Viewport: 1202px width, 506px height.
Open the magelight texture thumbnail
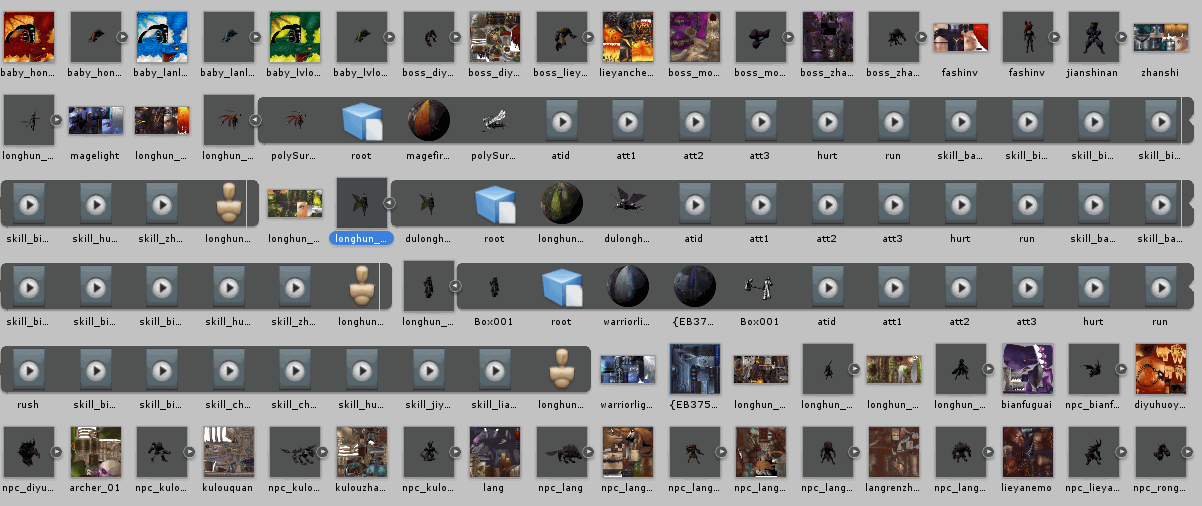tap(95, 121)
